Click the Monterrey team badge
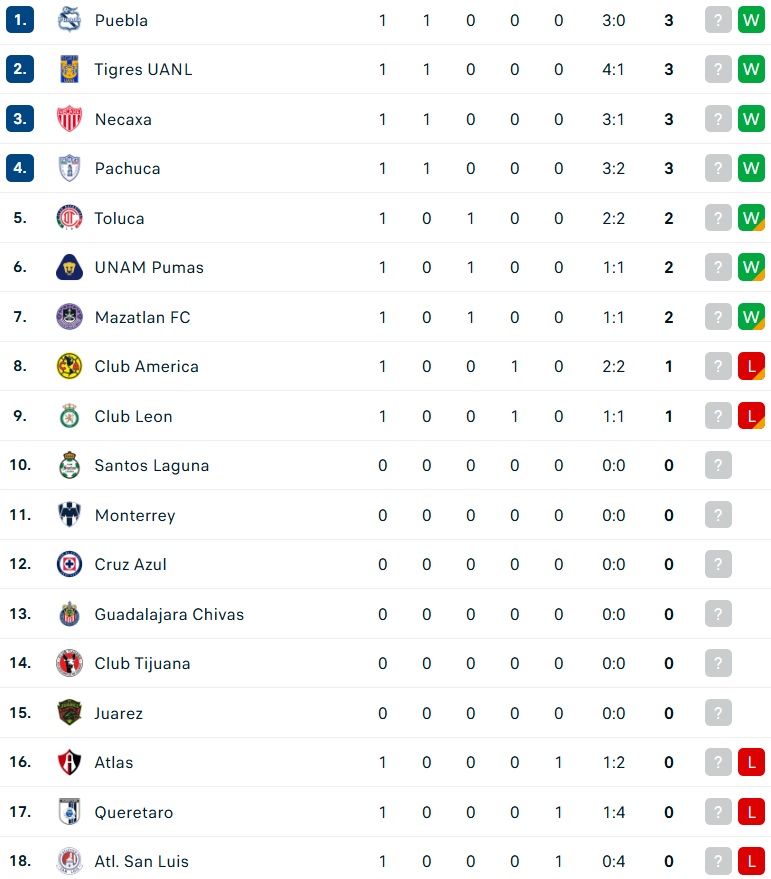Screen dimensions: 771x879 tap(70, 515)
